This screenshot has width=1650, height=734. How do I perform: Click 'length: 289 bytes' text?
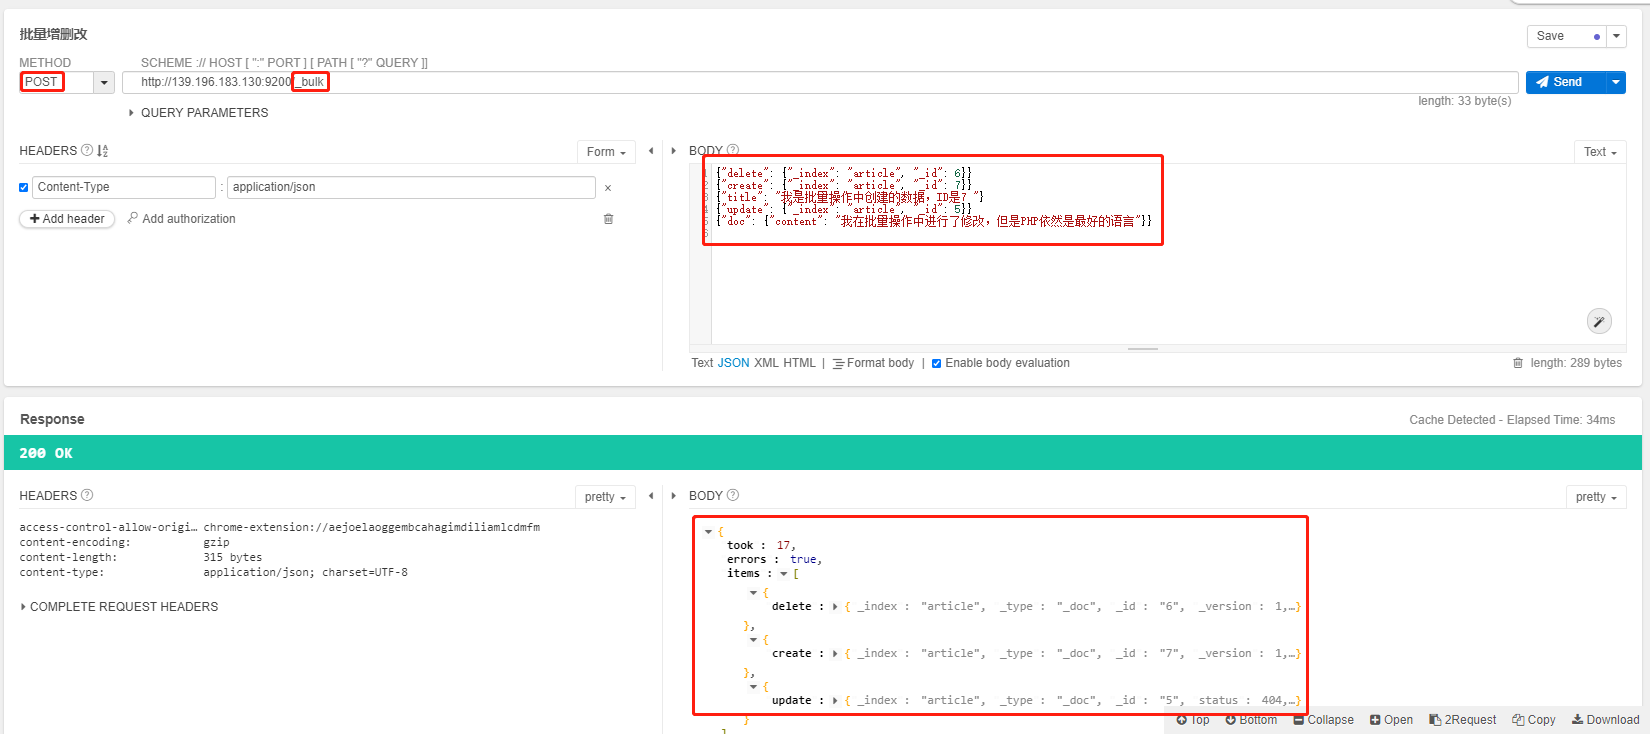click(x=1576, y=363)
